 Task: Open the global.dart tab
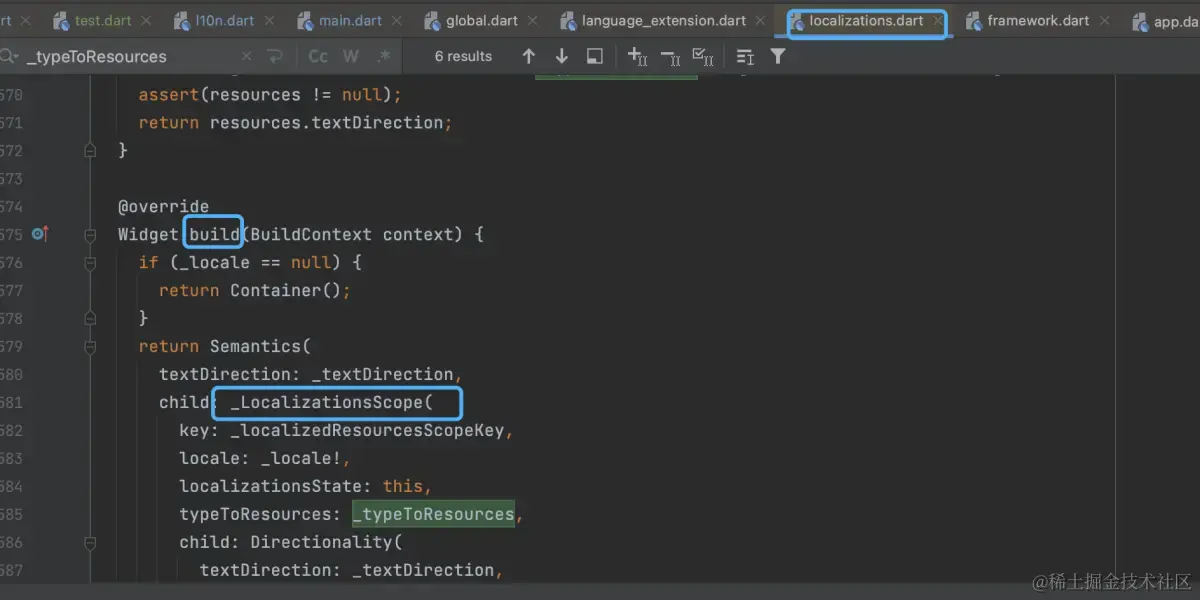(x=481, y=20)
